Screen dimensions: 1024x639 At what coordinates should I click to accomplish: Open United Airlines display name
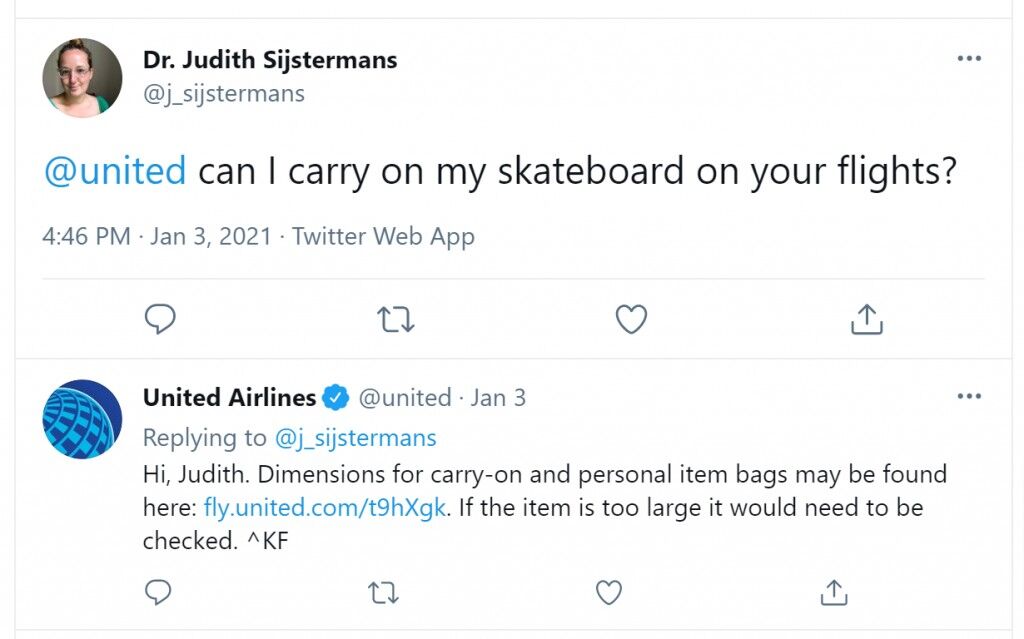click(229, 397)
